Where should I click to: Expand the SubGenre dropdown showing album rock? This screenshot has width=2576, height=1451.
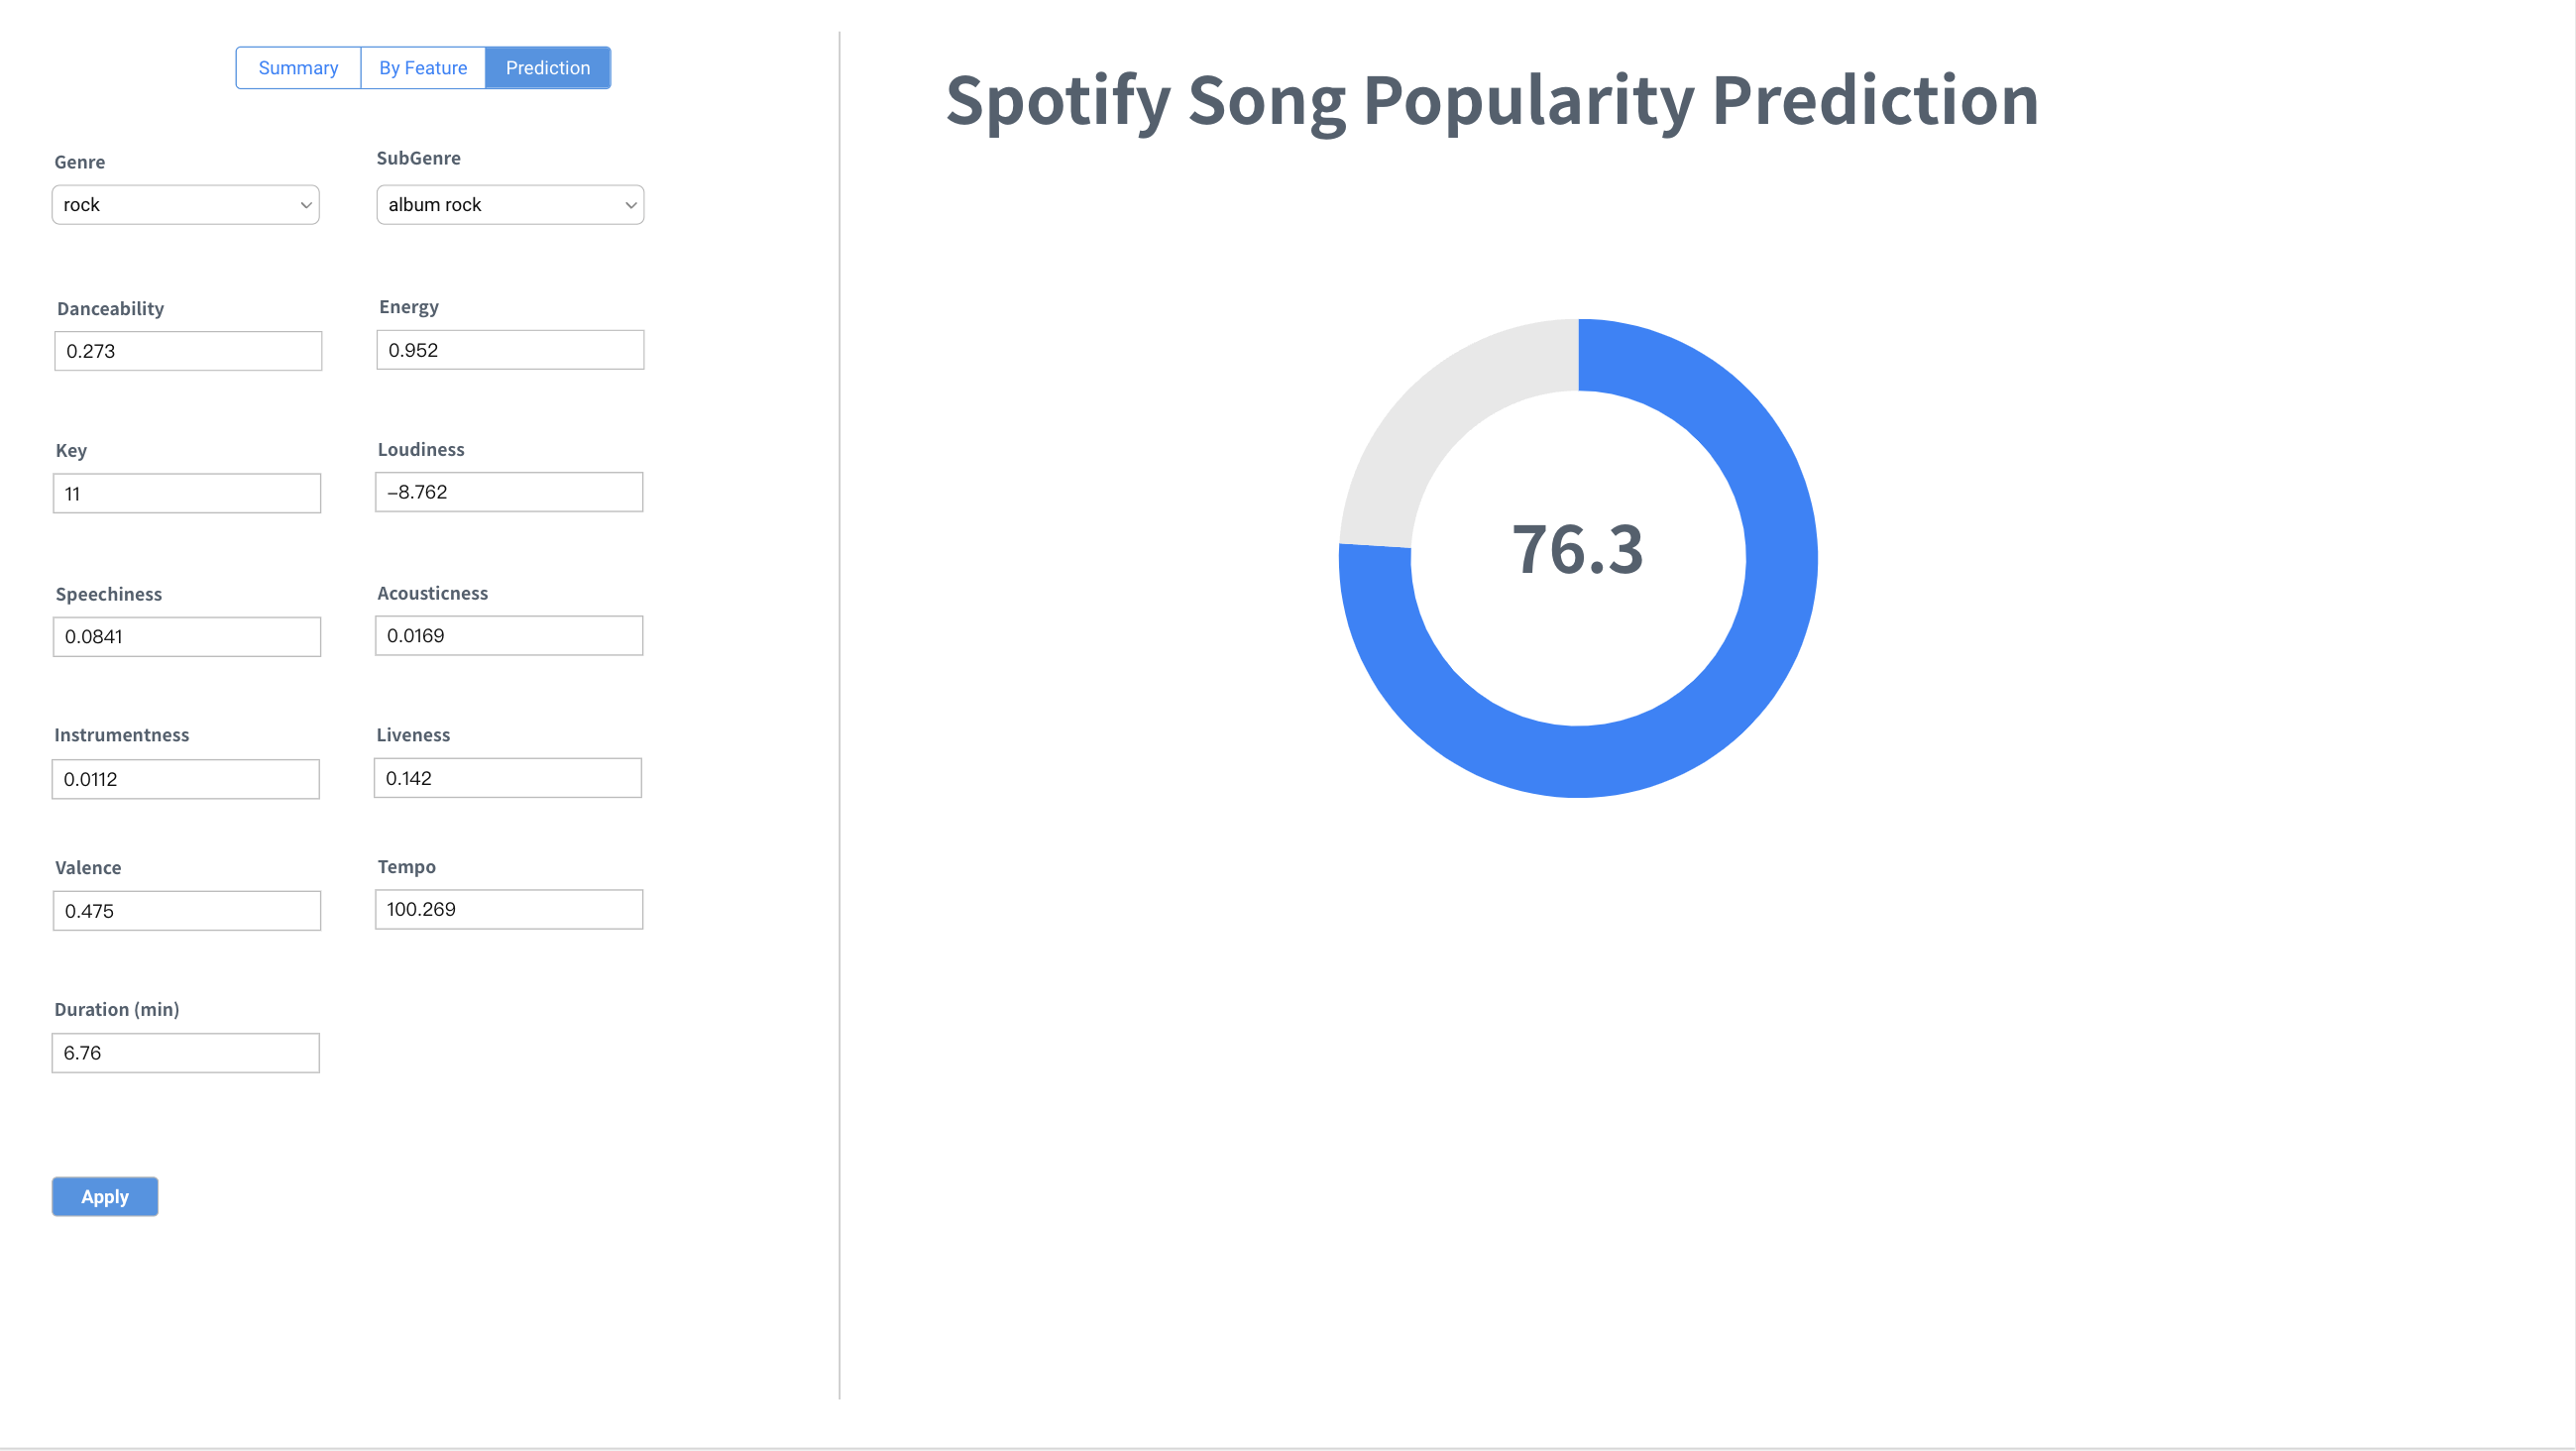510,205
